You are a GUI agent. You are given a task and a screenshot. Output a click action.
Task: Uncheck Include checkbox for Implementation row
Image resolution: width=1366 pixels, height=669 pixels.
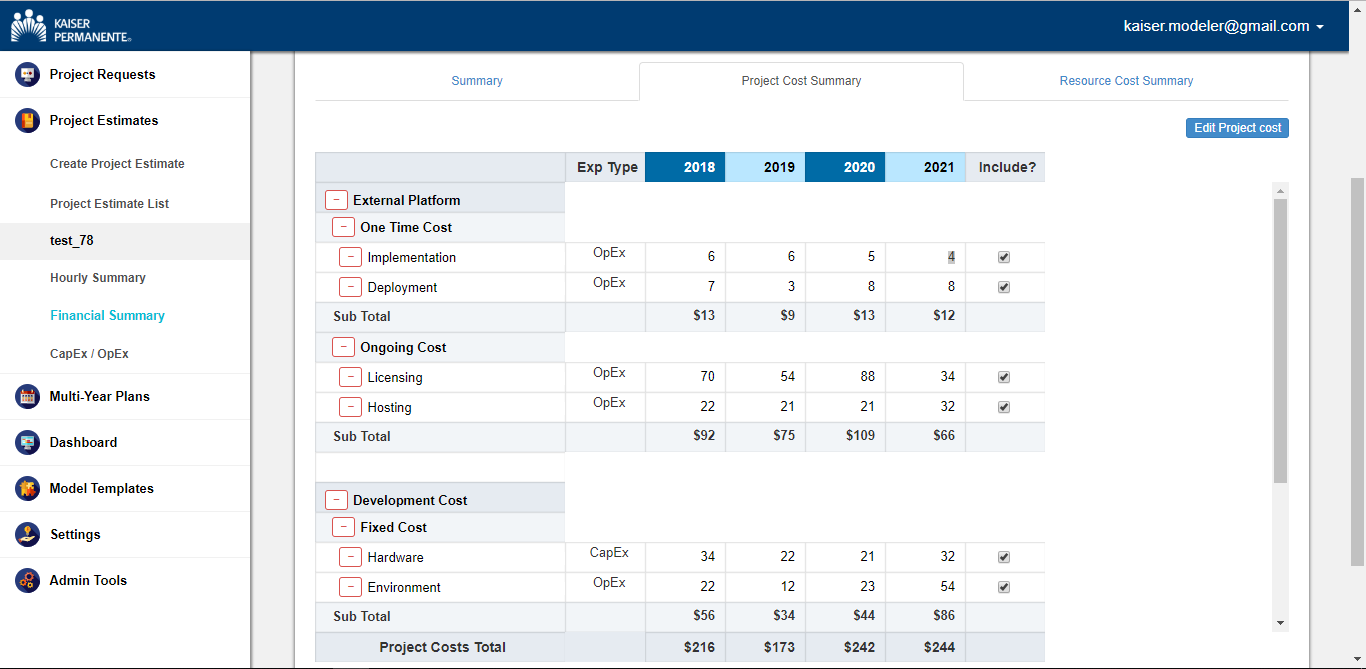tap(1004, 257)
